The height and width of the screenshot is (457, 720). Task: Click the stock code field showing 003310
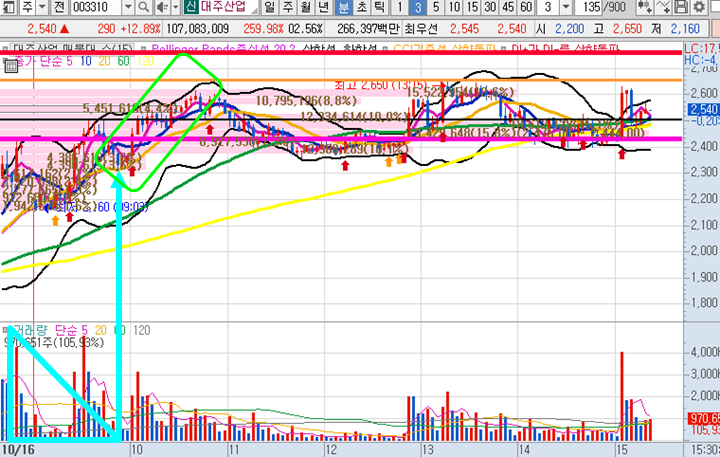click(x=95, y=7)
